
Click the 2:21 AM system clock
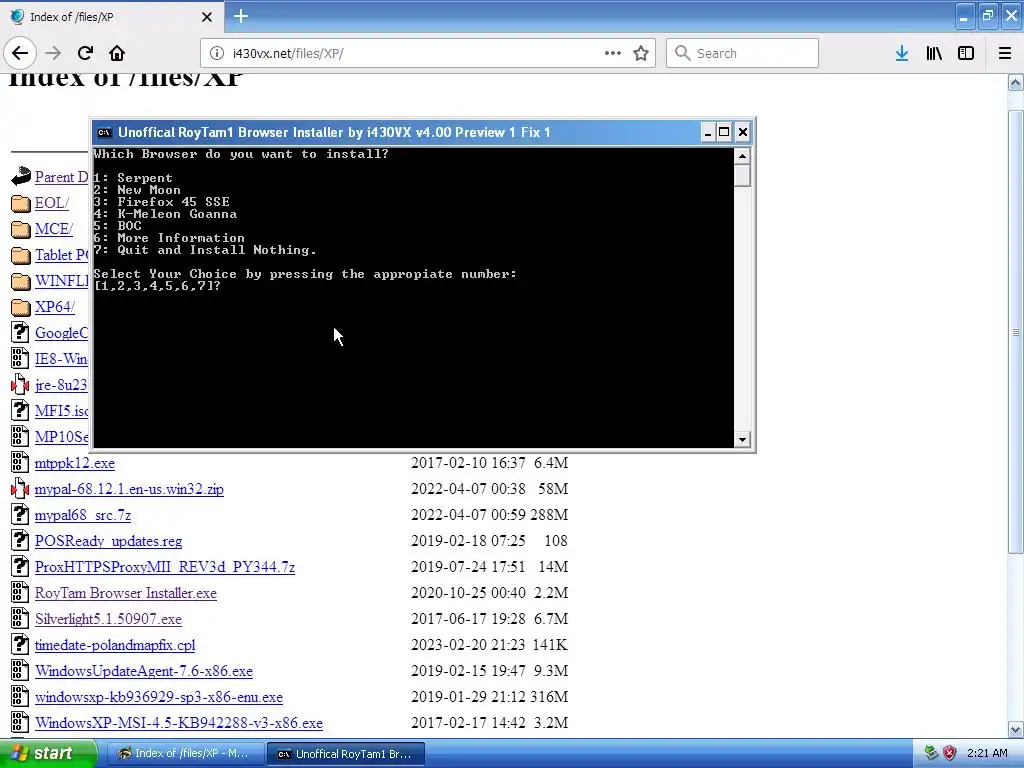(987, 754)
